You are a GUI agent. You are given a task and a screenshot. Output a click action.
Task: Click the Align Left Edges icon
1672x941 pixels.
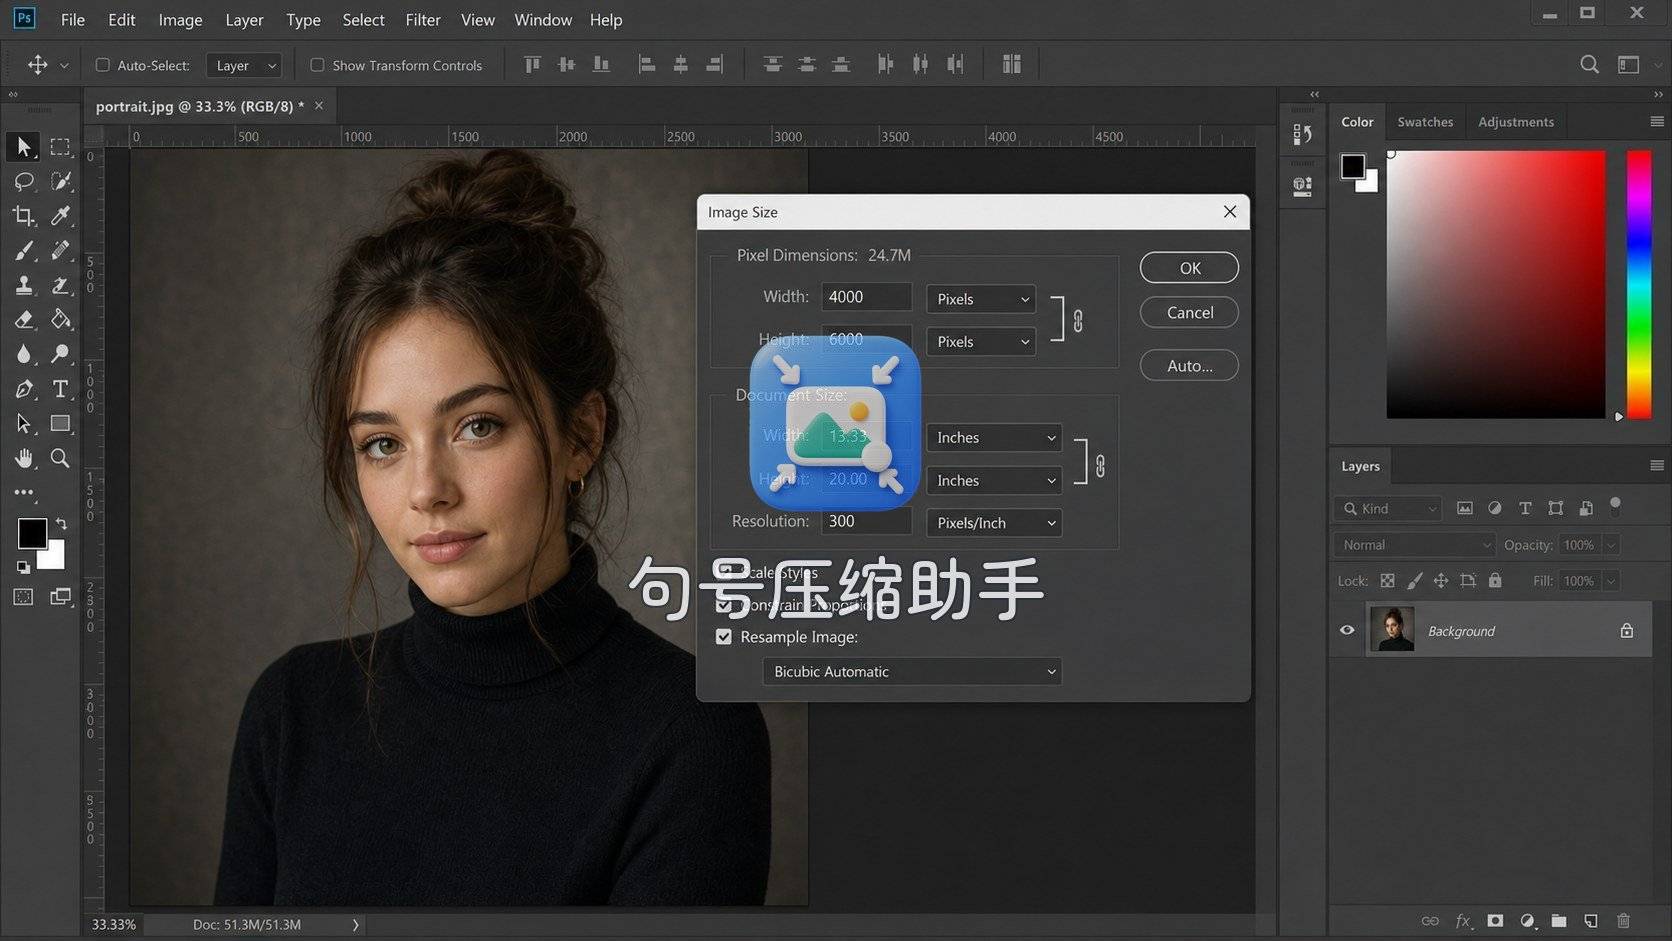tap(647, 65)
